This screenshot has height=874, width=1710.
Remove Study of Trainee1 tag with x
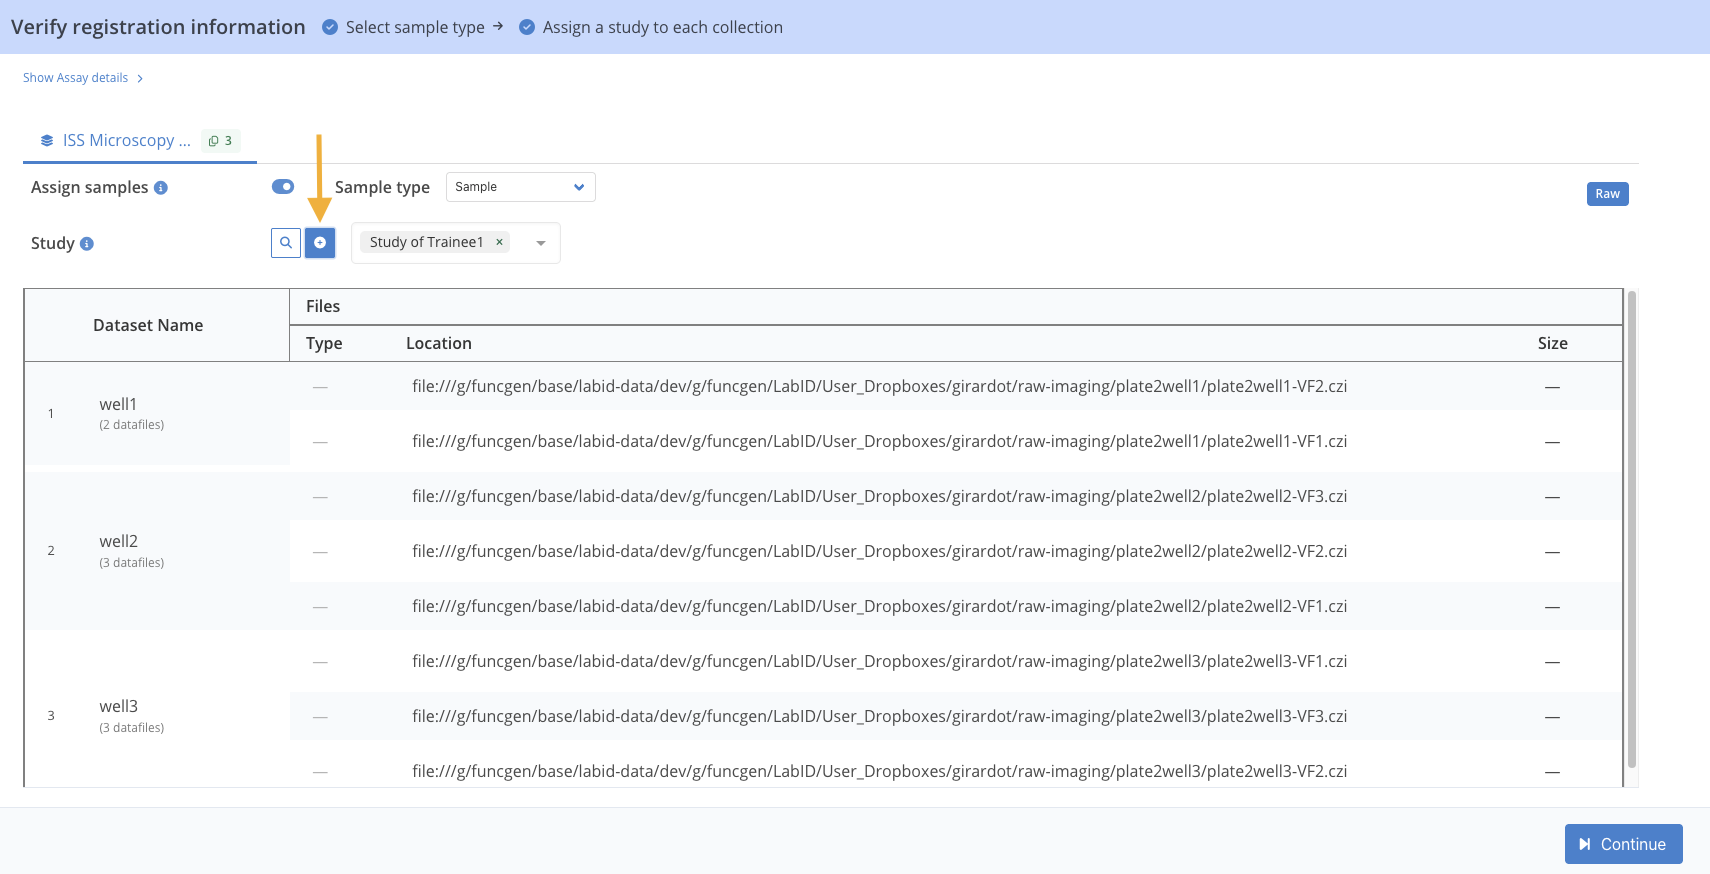tap(499, 242)
